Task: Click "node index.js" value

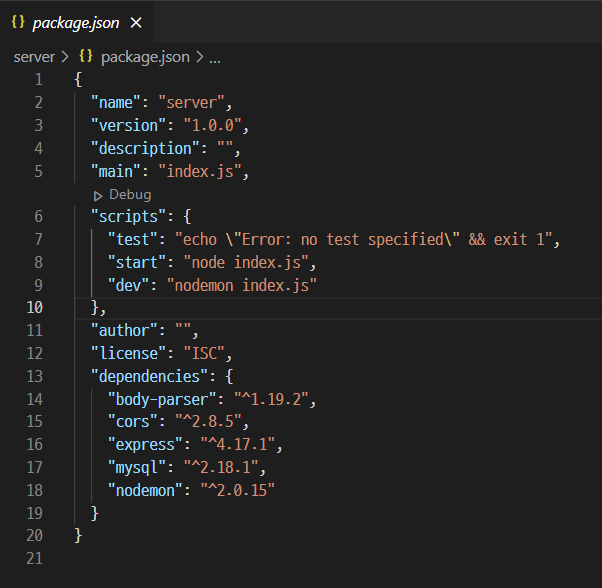Action: (x=246, y=263)
